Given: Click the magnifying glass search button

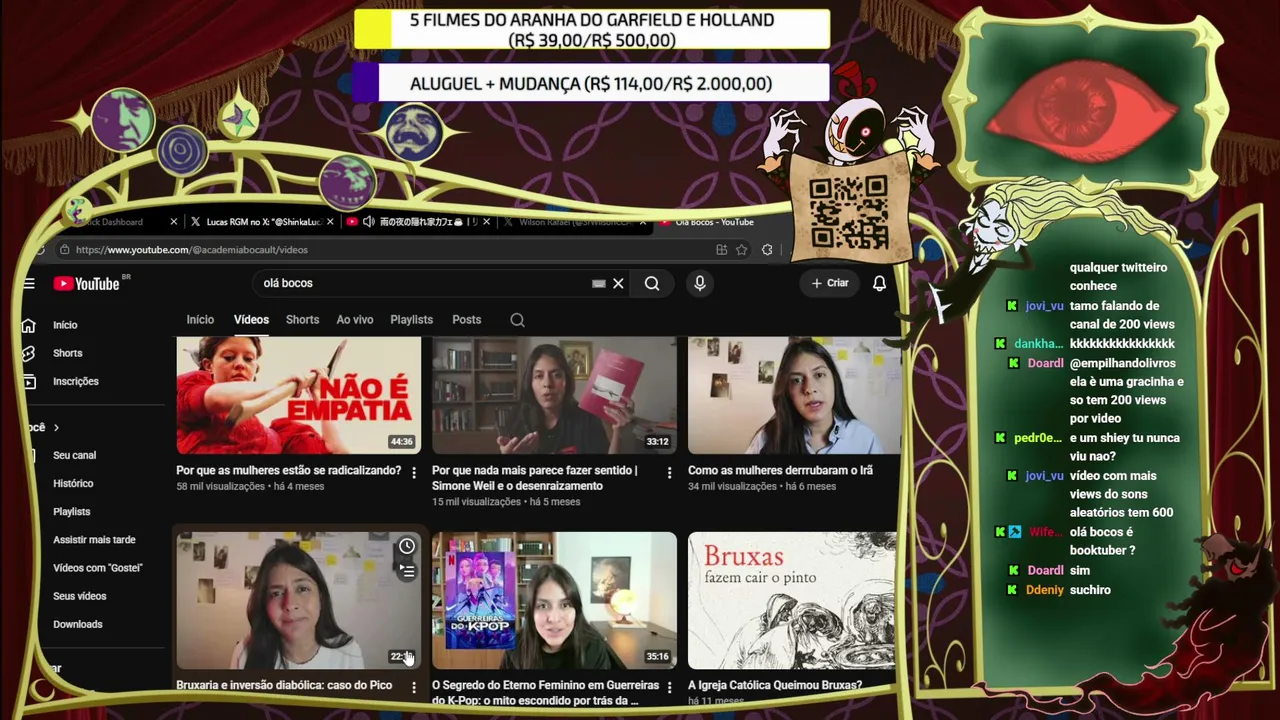Looking at the screenshot, I should 652,283.
